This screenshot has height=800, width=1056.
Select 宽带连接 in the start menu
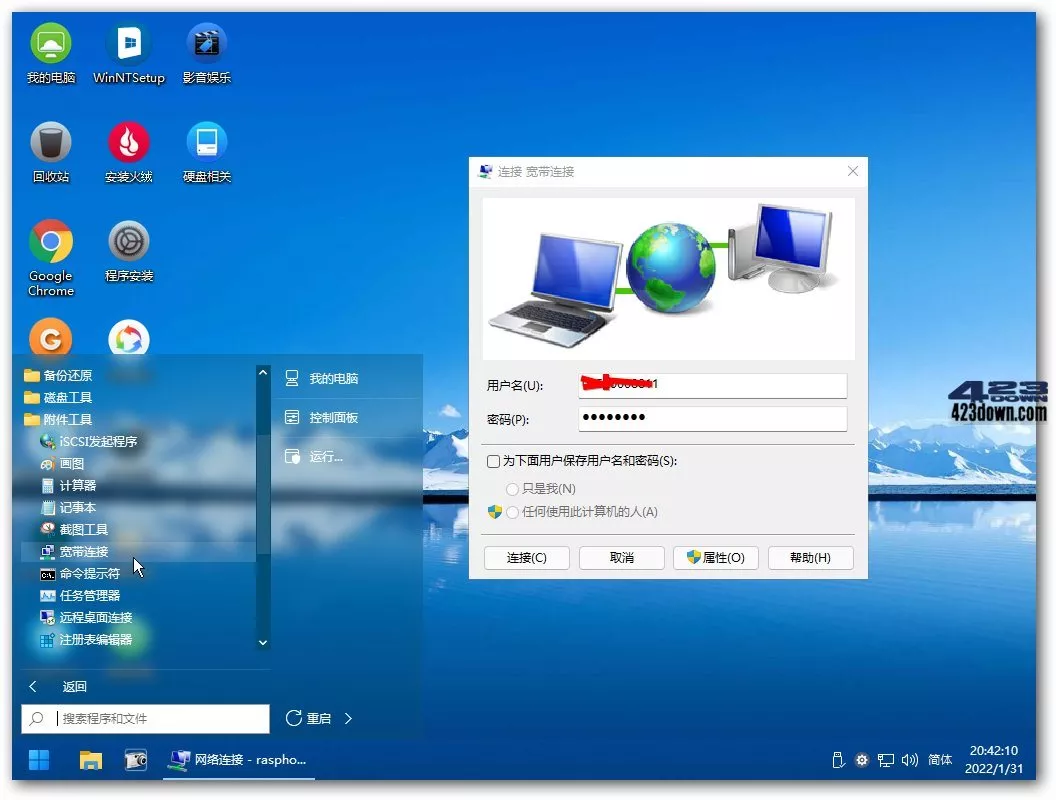pos(83,552)
